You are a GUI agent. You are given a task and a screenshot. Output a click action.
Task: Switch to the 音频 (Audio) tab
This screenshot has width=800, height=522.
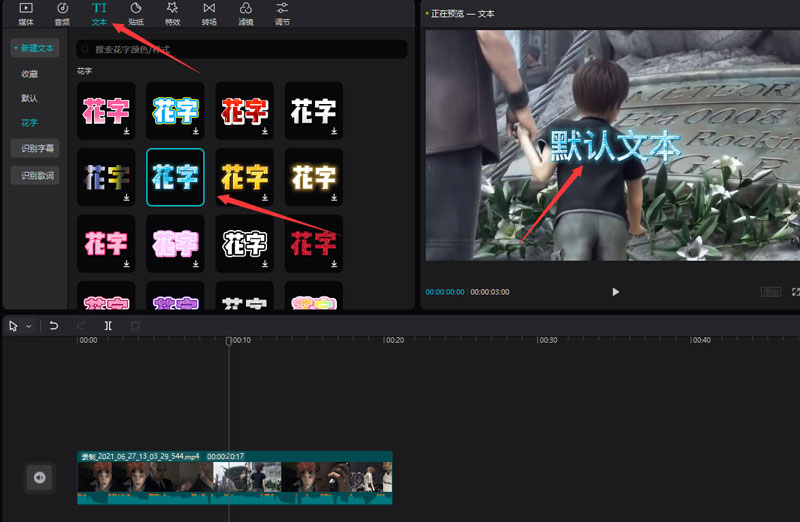62,13
